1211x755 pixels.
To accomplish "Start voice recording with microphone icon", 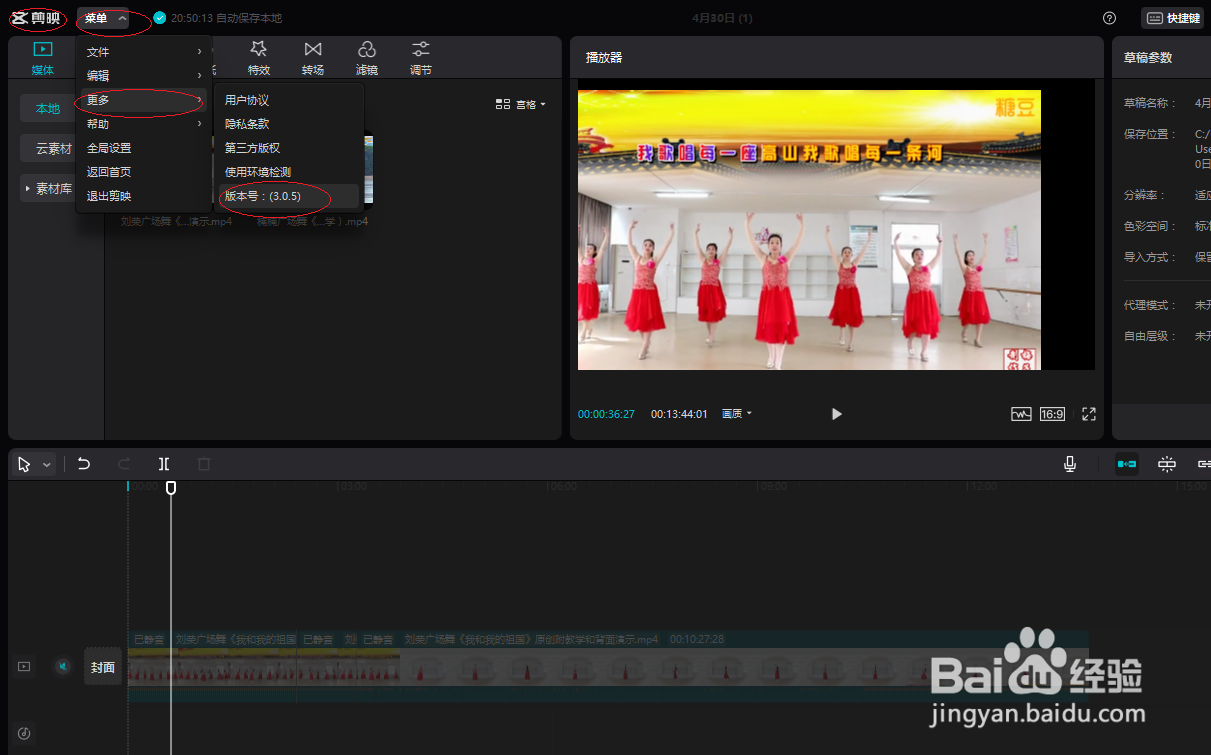I will [1070, 464].
